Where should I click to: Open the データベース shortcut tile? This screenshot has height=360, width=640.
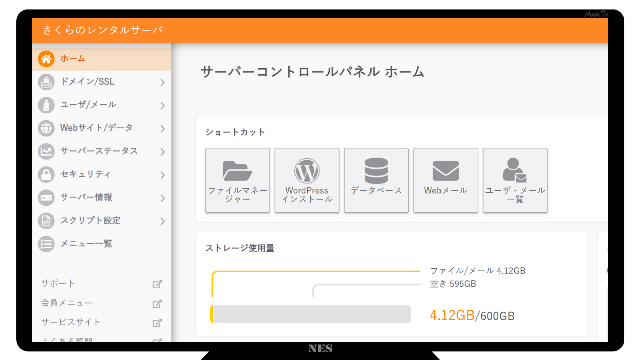click(376, 180)
